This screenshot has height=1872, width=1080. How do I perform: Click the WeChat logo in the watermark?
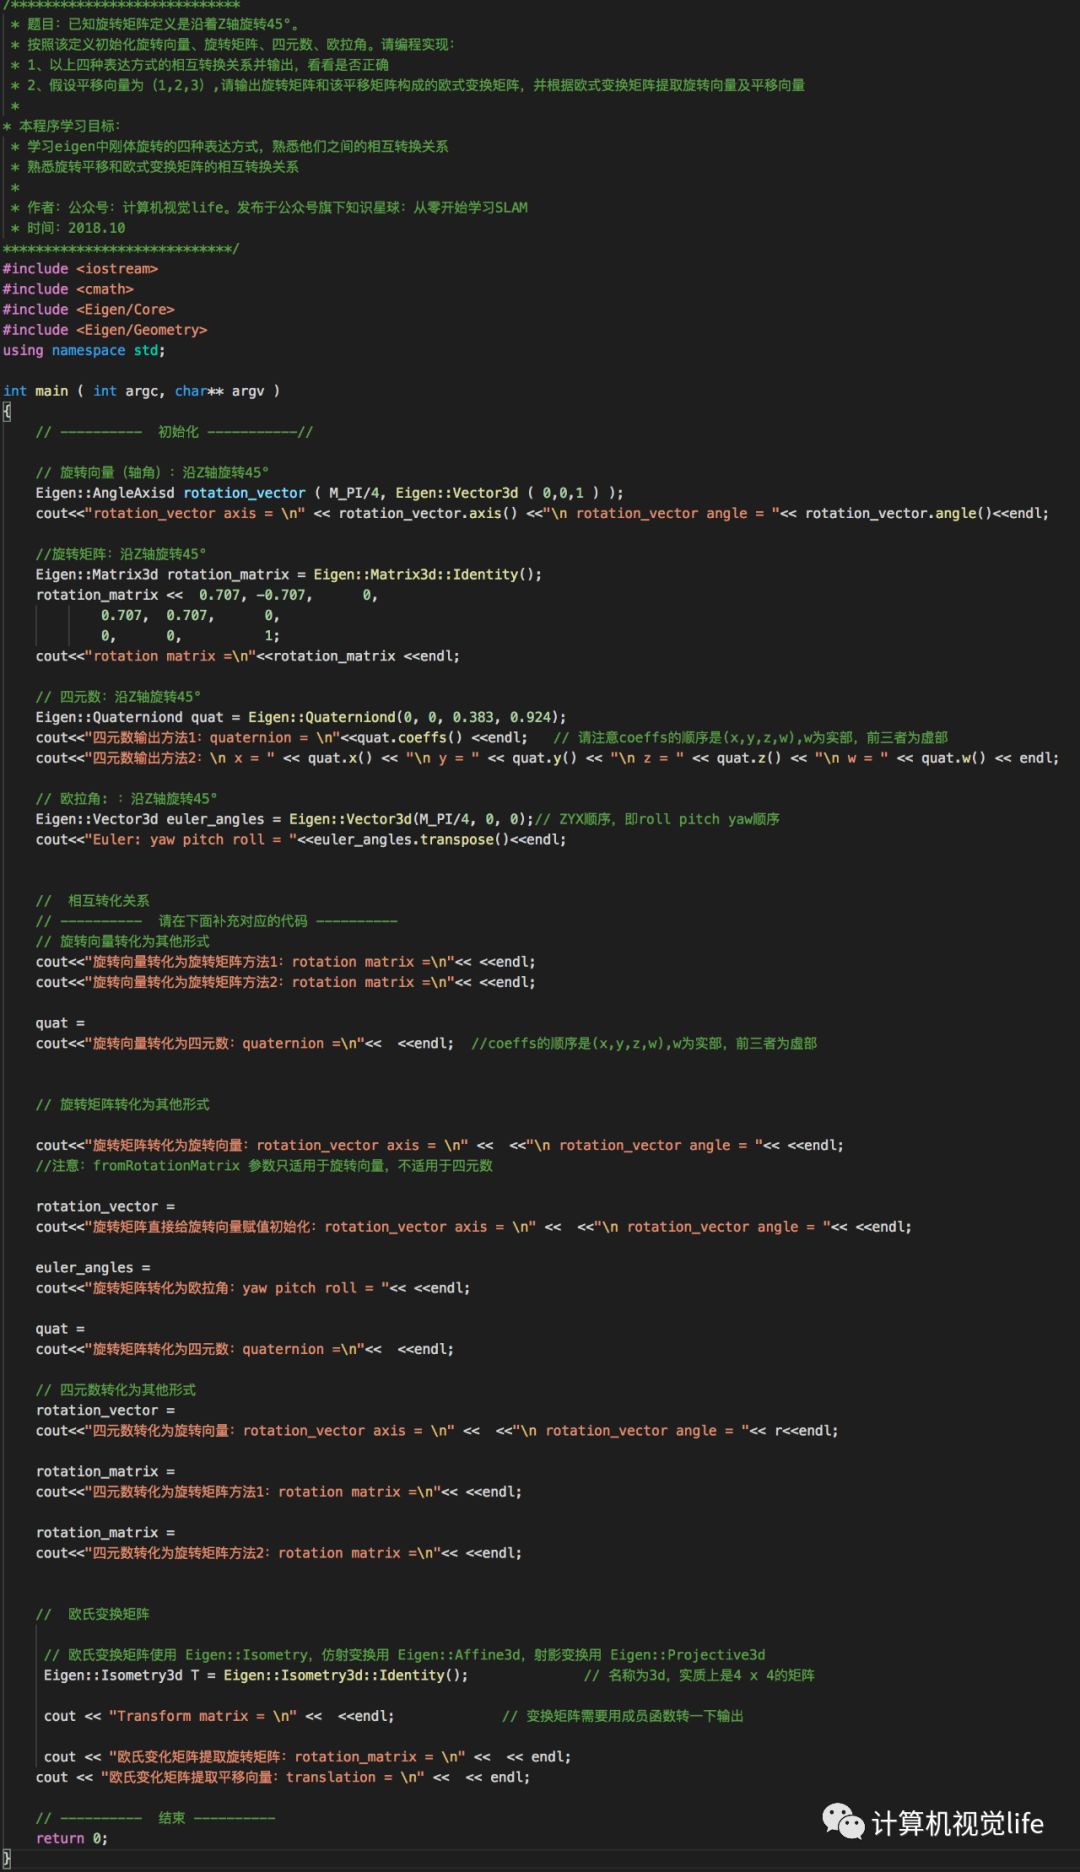(842, 1821)
